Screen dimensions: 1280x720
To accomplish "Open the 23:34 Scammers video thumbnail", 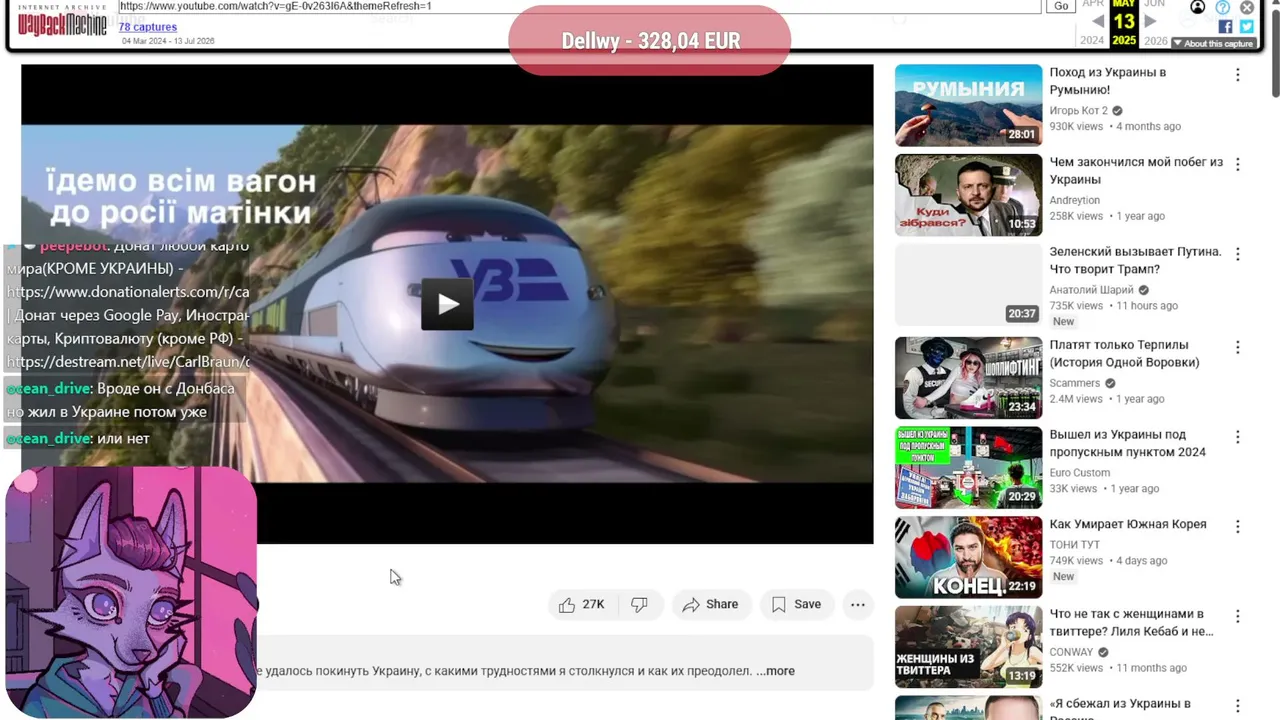I will [968, 378].
